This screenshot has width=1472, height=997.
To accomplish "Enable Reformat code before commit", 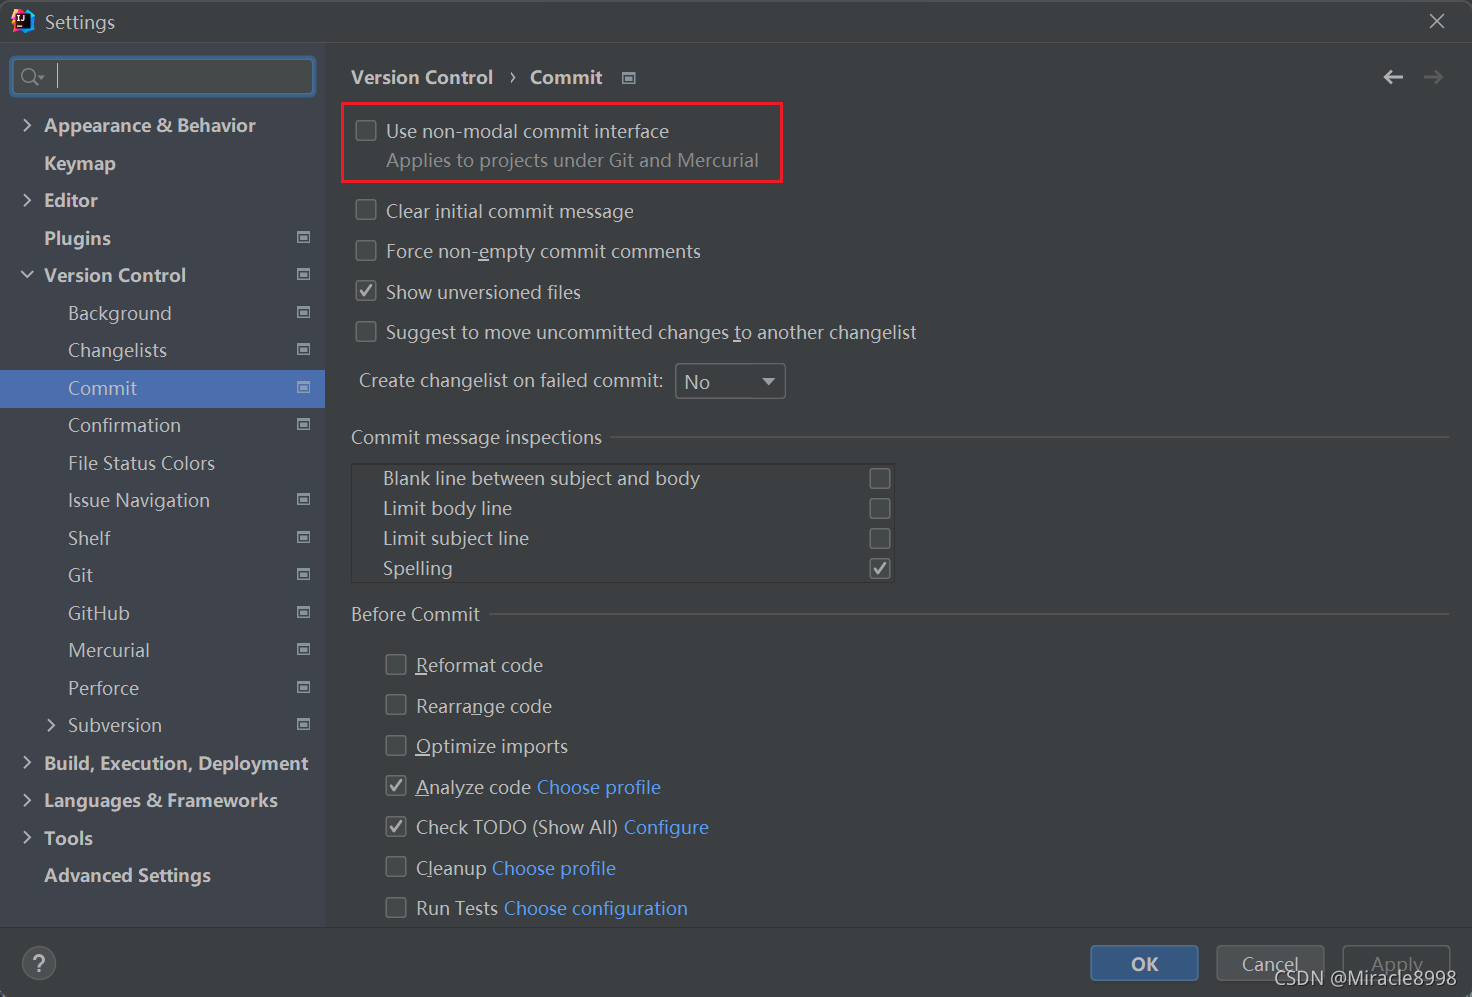I will (x=396, y=664).
